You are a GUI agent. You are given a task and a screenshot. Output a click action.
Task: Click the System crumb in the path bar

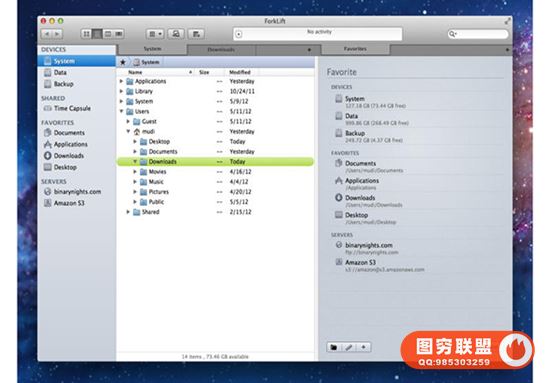point(146,62)
